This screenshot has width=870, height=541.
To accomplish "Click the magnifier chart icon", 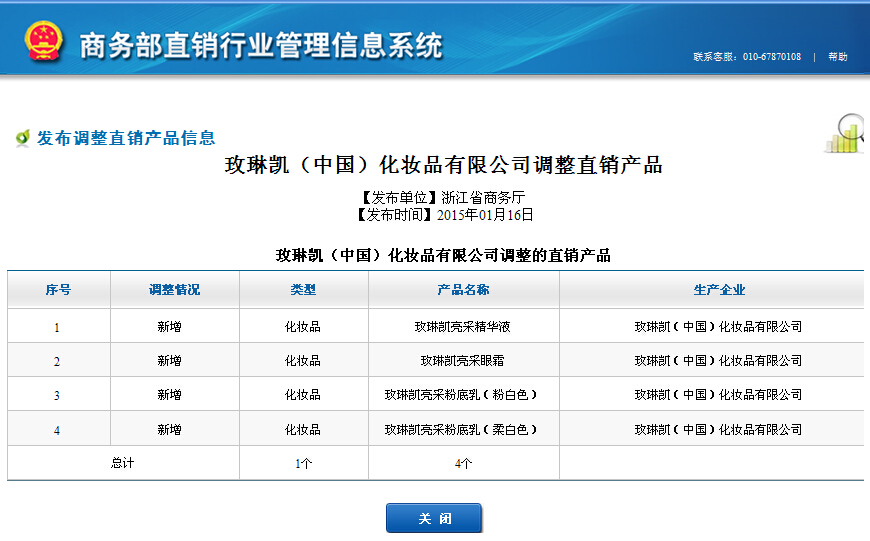I will coord(845,134).
